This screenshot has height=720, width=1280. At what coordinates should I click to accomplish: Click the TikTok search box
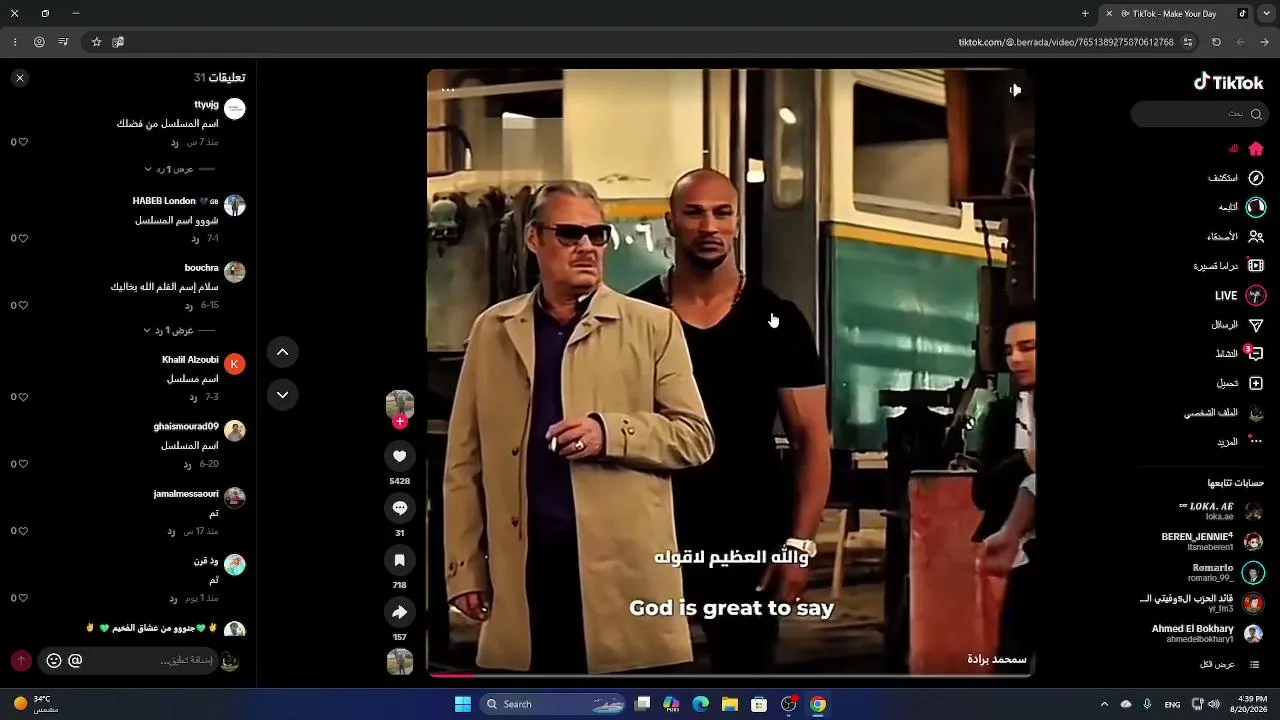(x=1198, y=114)
